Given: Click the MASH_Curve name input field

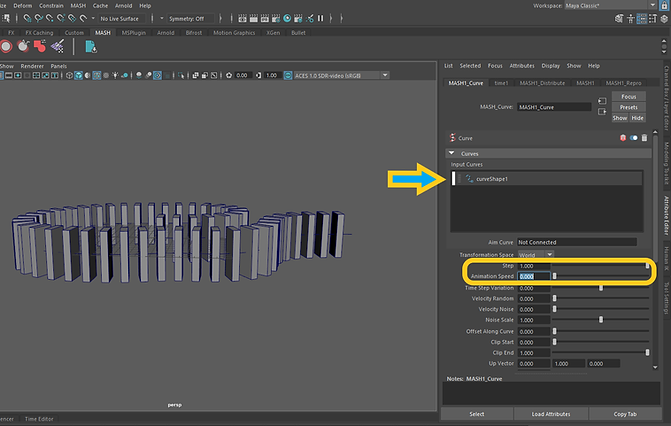Looking at the screenshot, I should 554,107.
